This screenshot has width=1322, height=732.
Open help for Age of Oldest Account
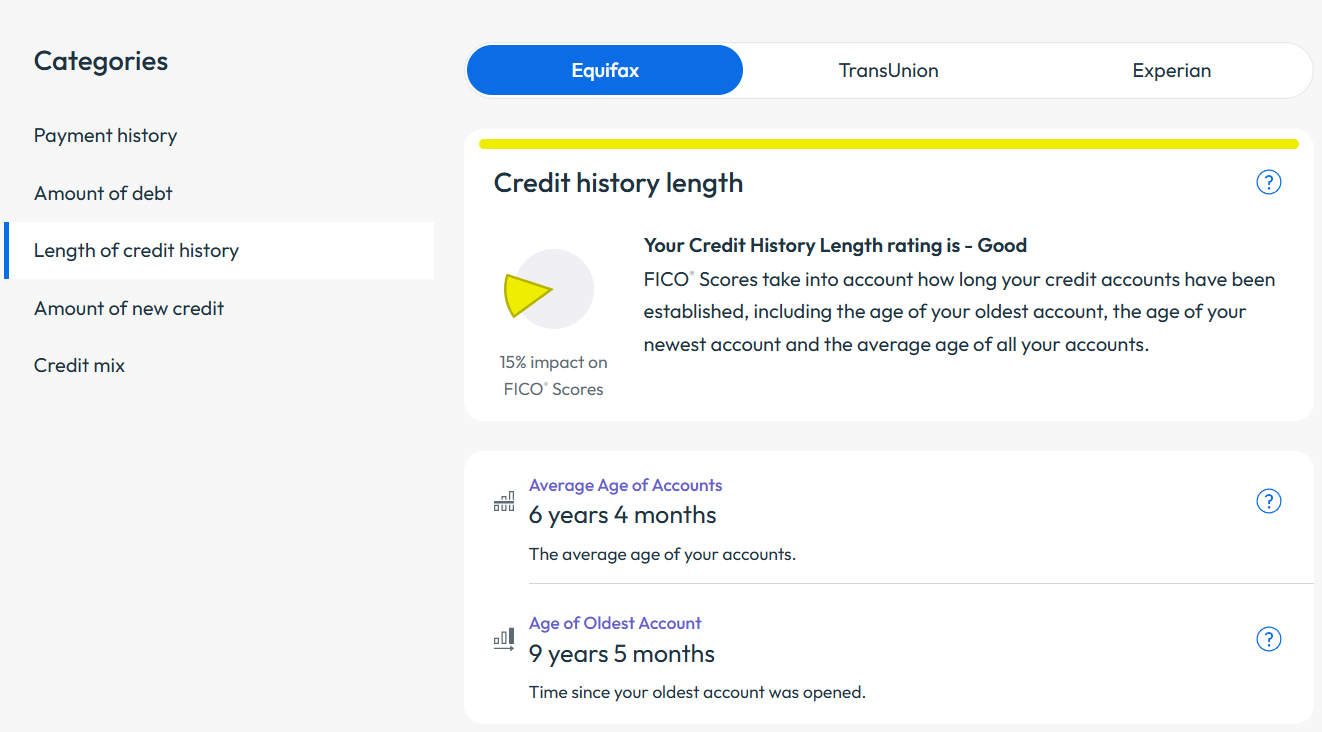coord(1268,639)
